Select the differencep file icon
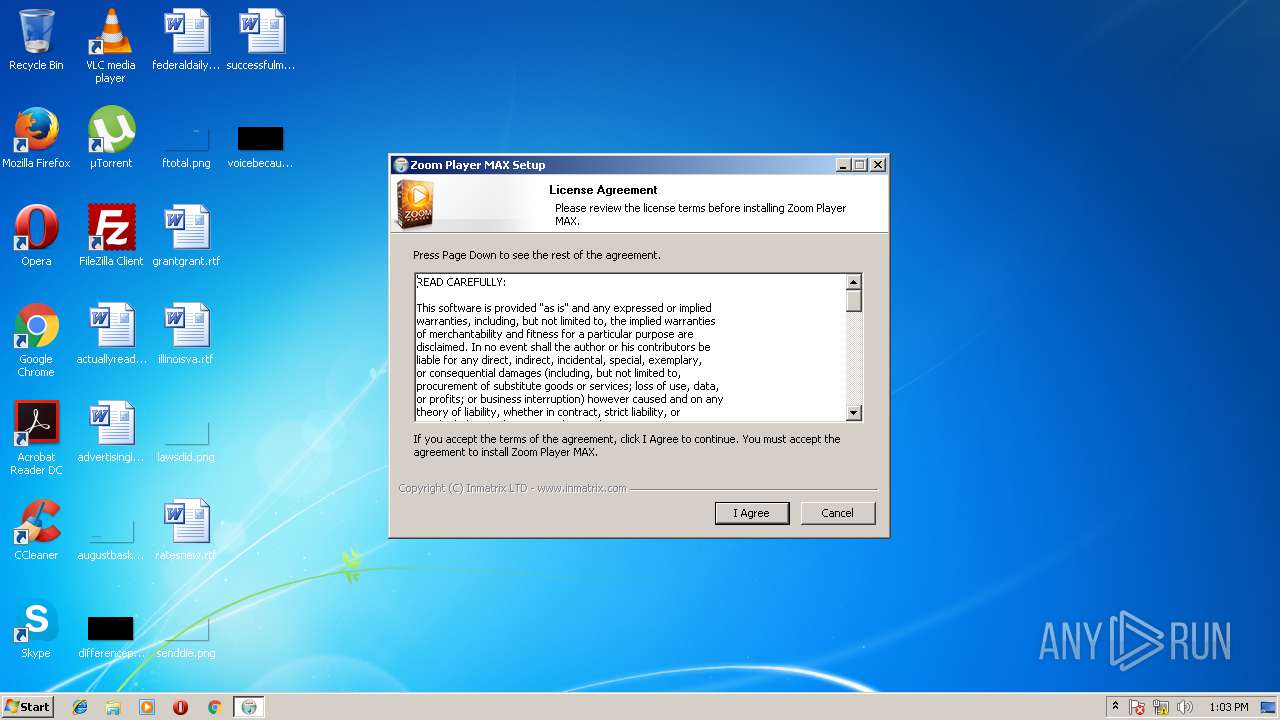 110,636
